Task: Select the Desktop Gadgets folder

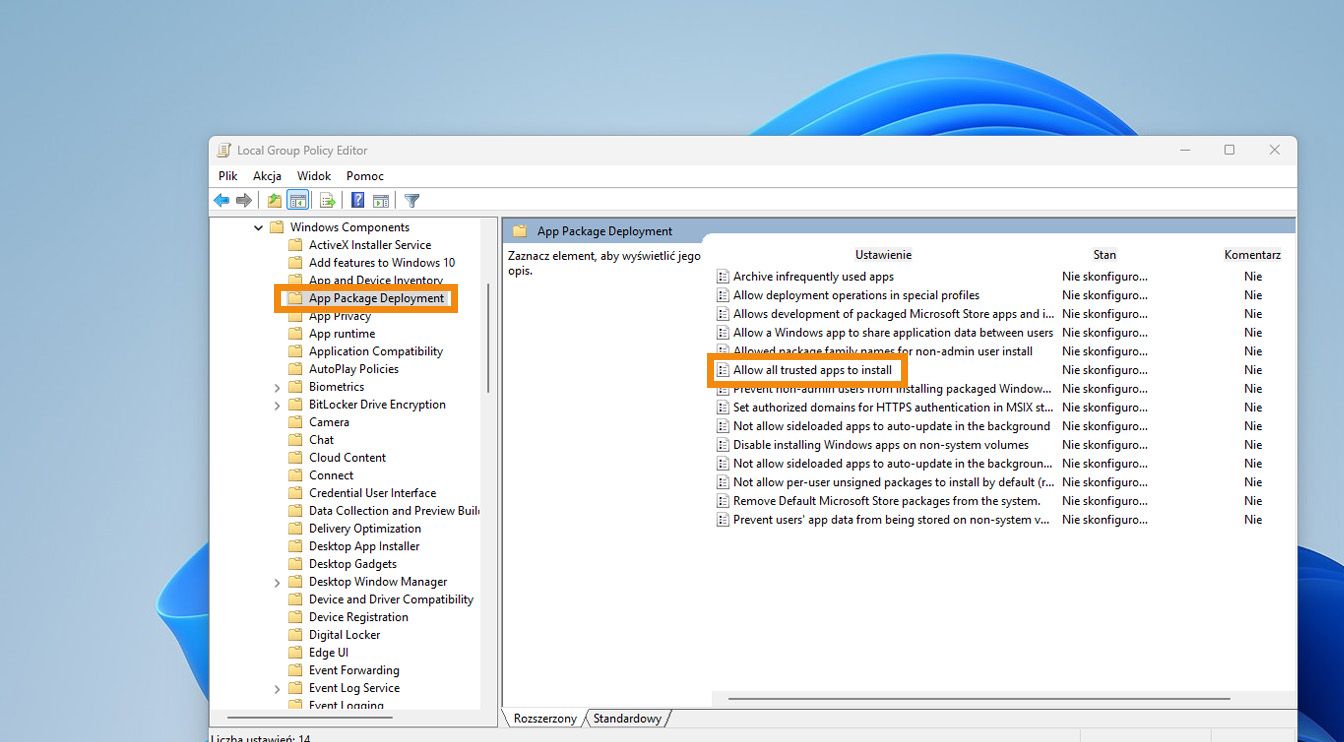Action: point(353,564)
